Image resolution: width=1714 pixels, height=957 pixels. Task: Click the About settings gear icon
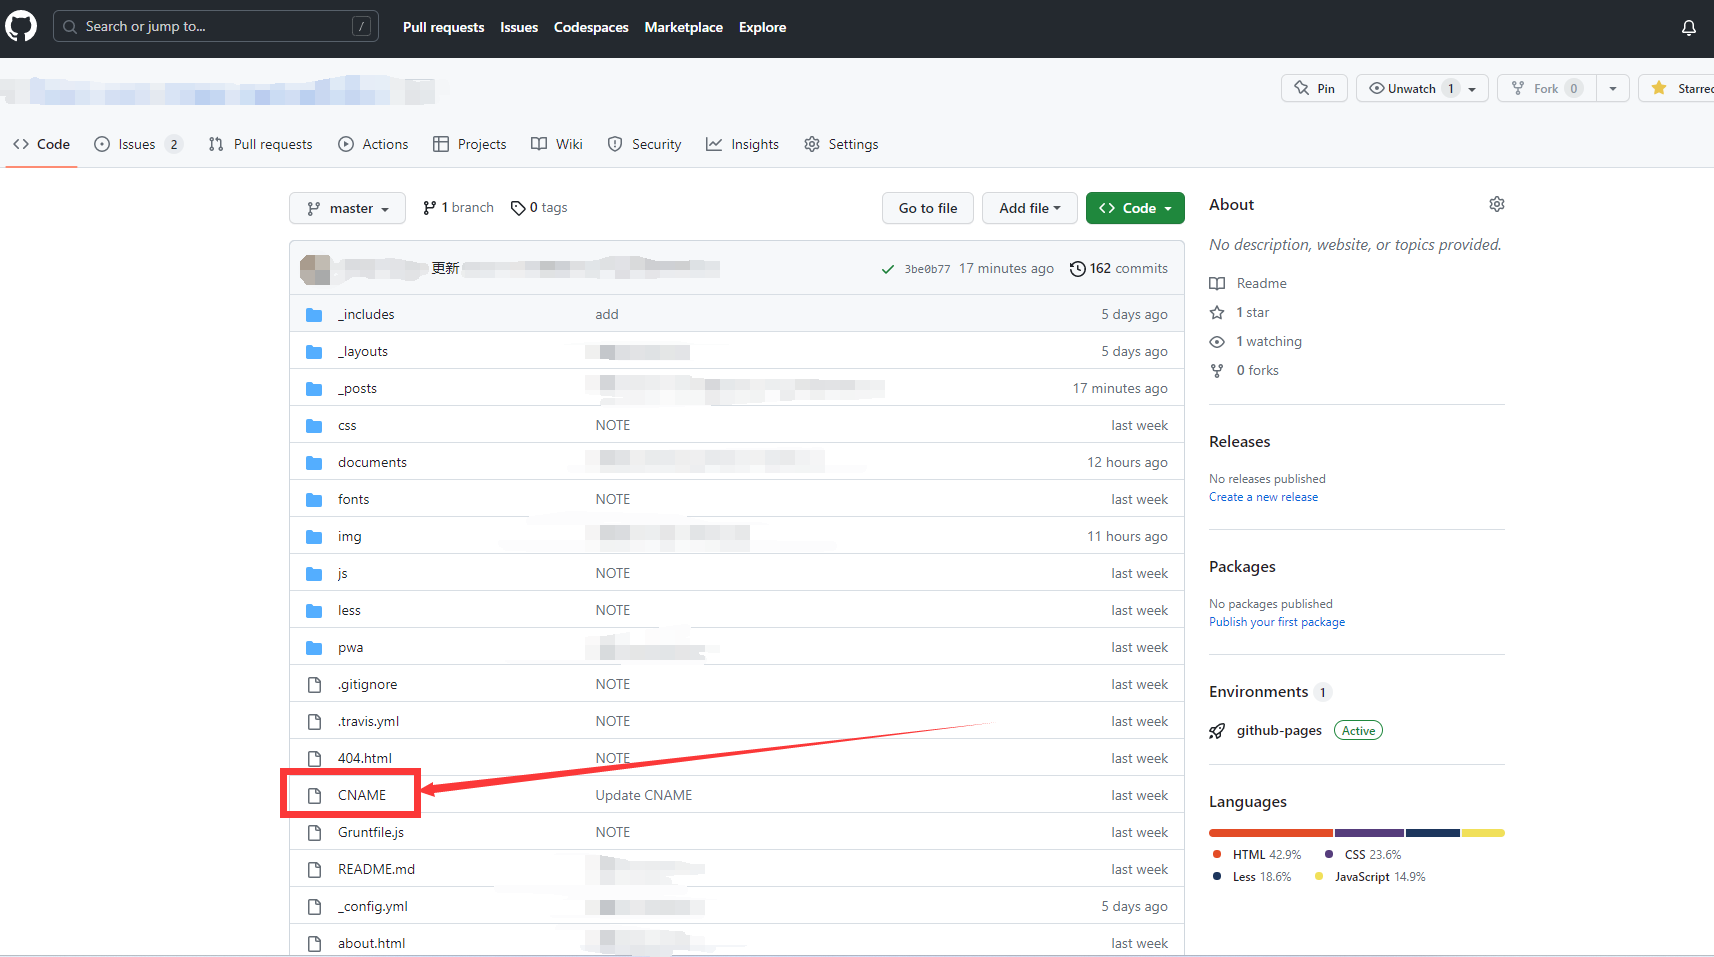point(1496,204)
